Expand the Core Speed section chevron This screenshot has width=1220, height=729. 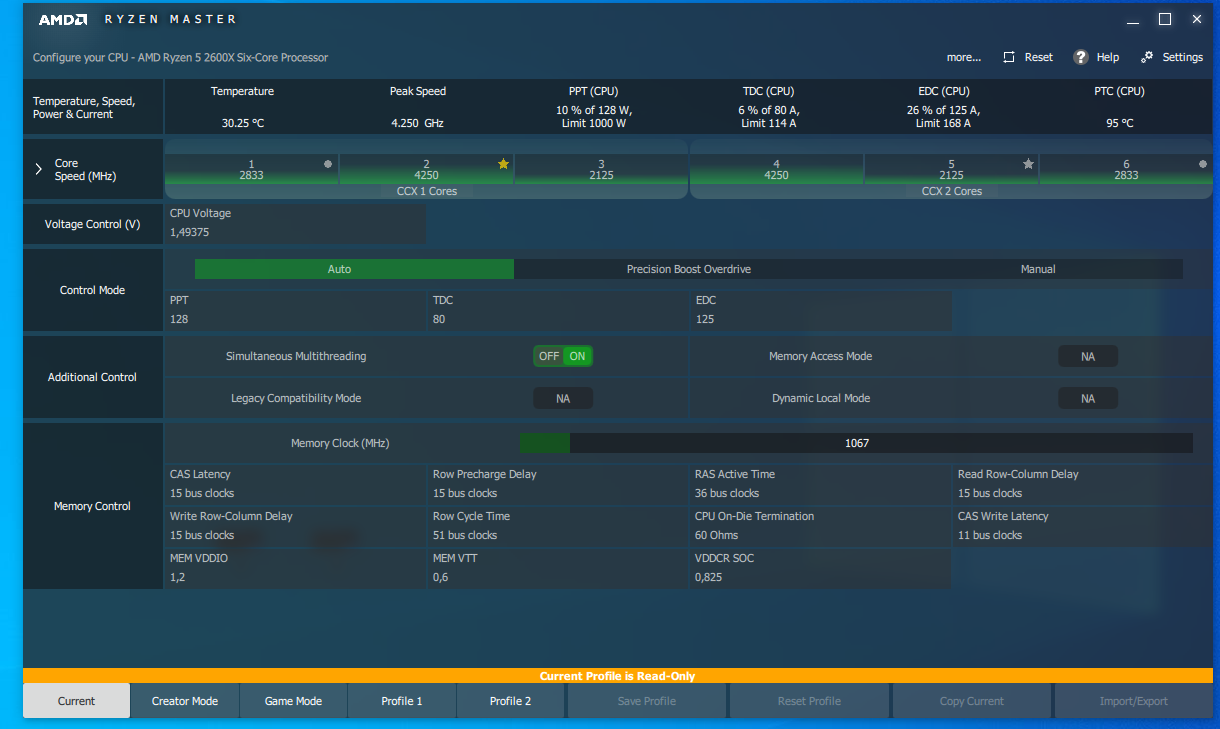[x=39, y=169]
